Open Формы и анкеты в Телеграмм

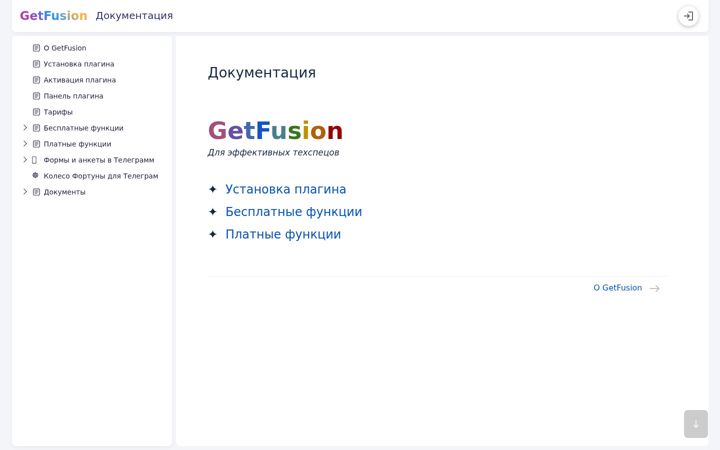99,160
